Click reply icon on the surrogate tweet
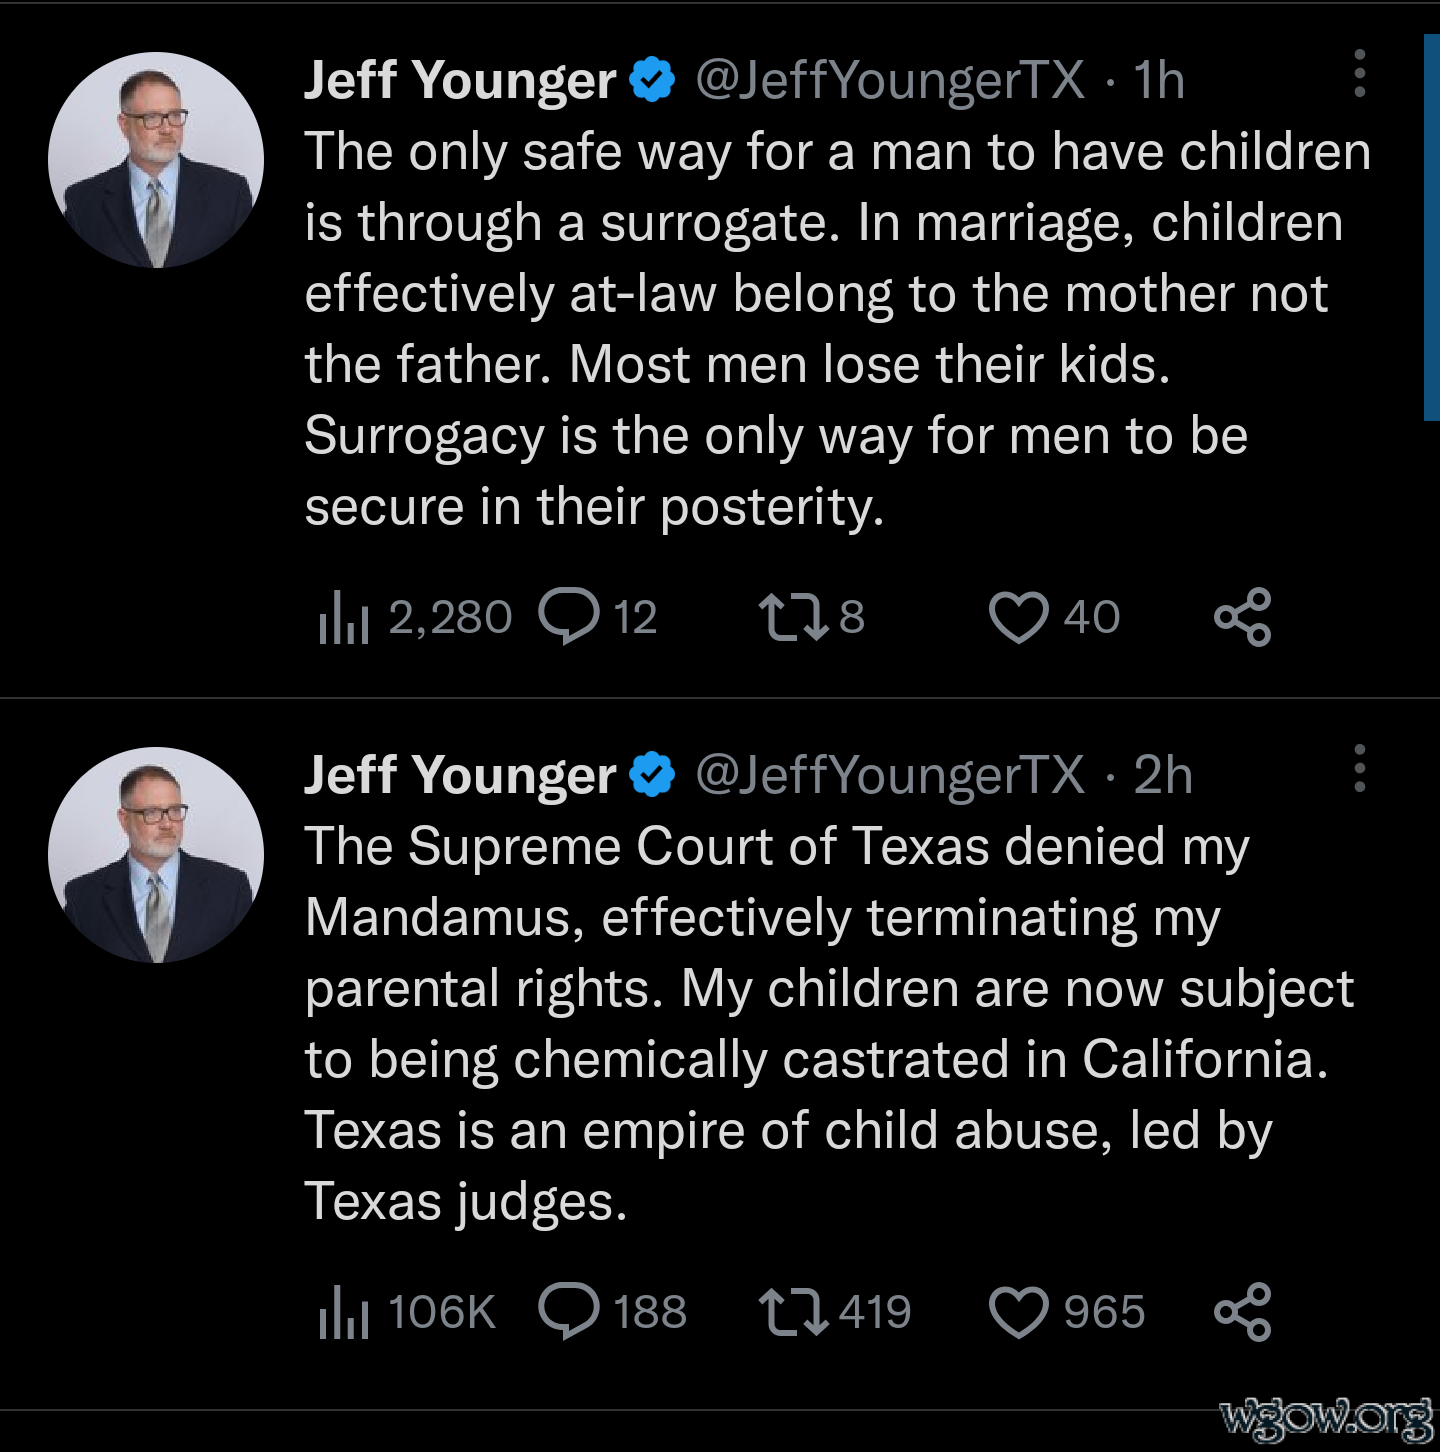1440x1452 pixels. point(568,616)
